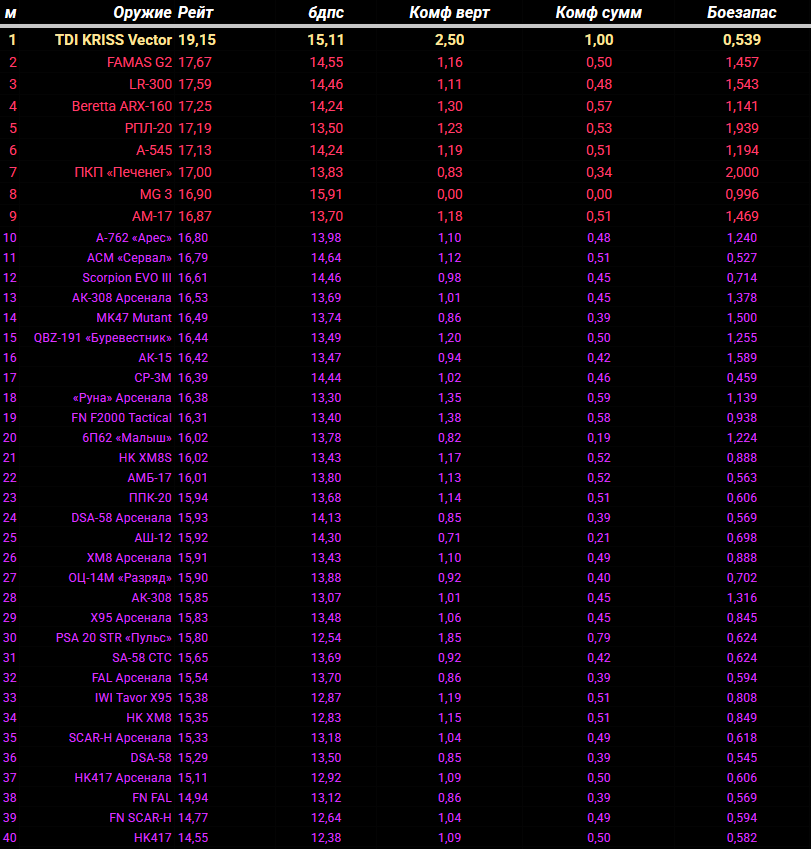The image size is (811, 849).
Task: Select the HK417 Арсенала weapon name
Action: pyautogui.click(x=123, y=779)
